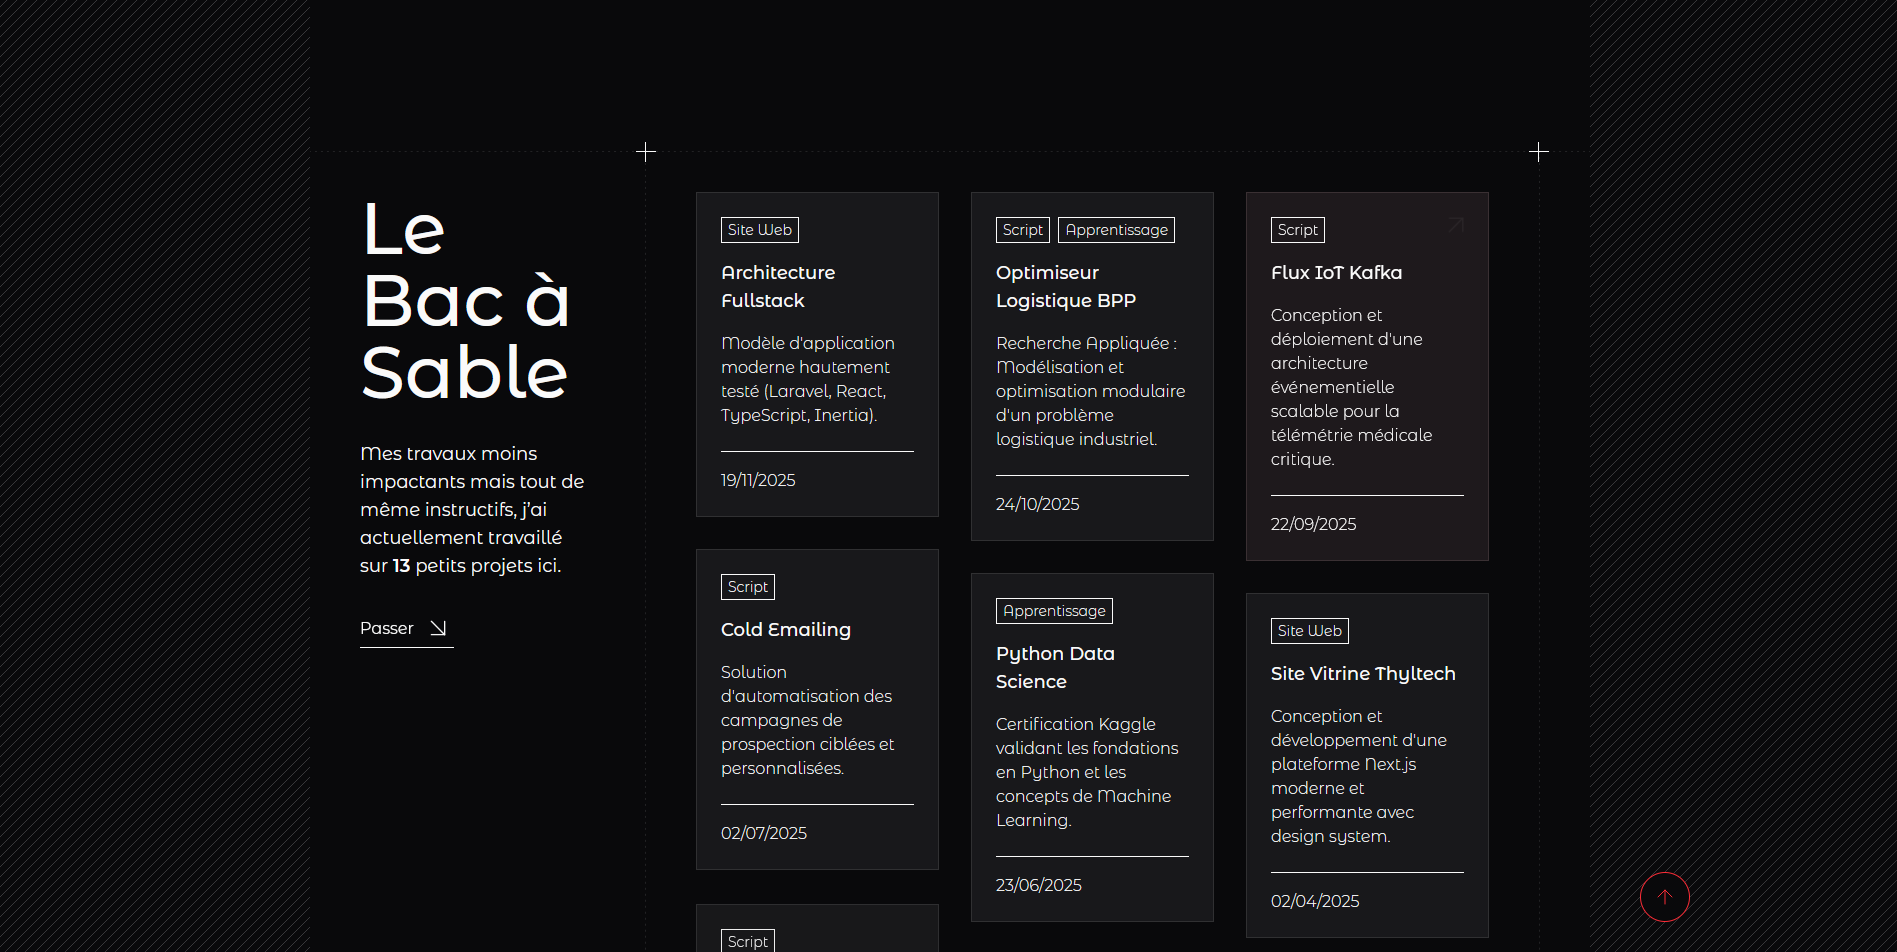Select the Script tag on Cold Emailing card
1897x952 pixels.
tap(747, 587)
